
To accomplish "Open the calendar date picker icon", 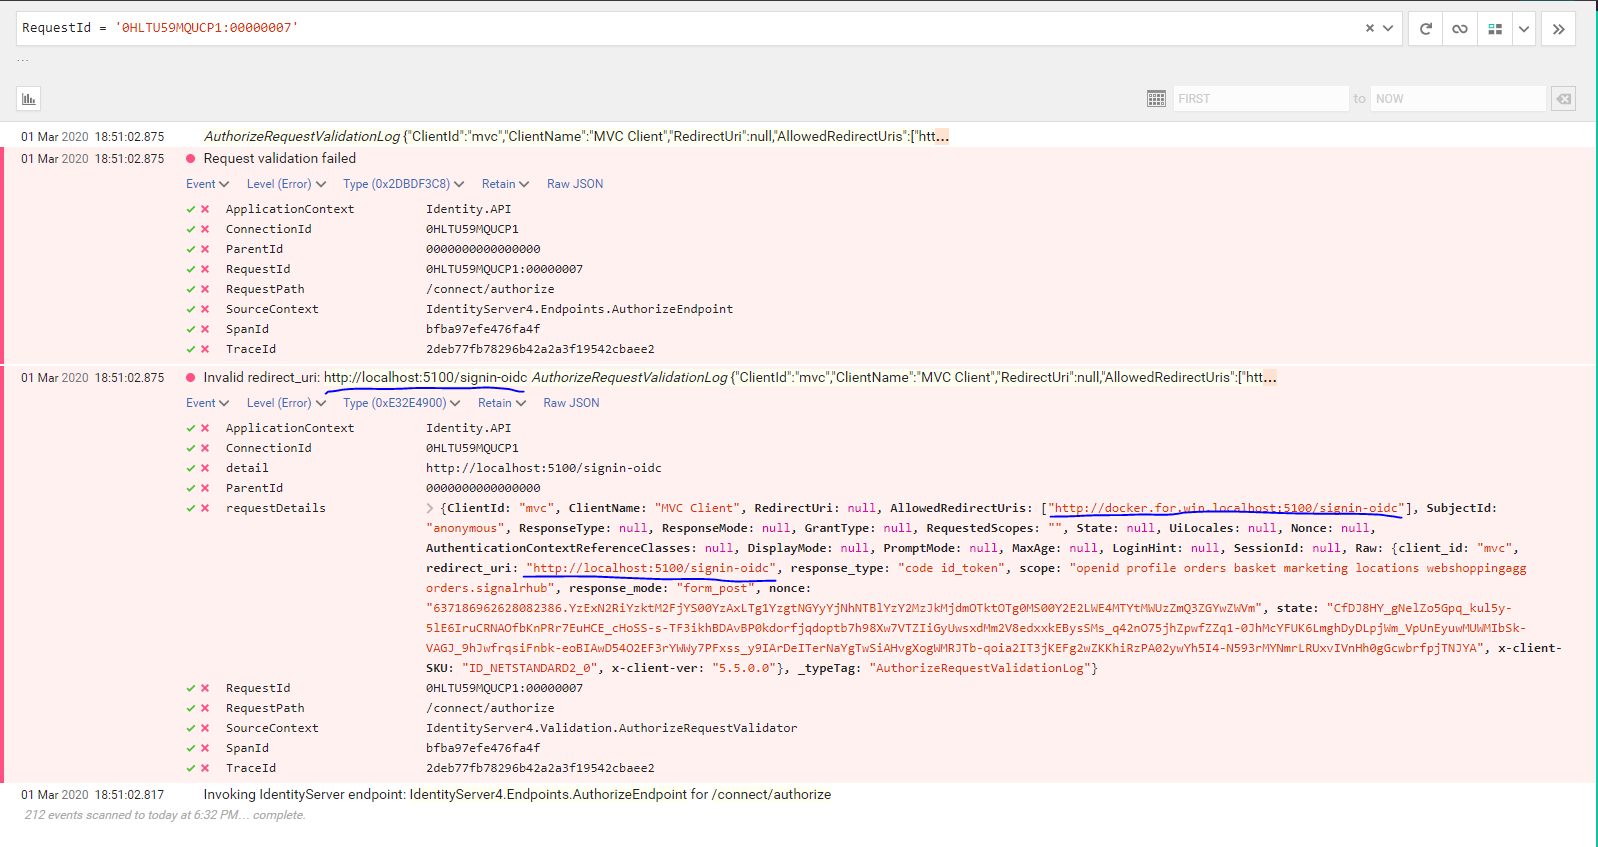I will 1156,98.
